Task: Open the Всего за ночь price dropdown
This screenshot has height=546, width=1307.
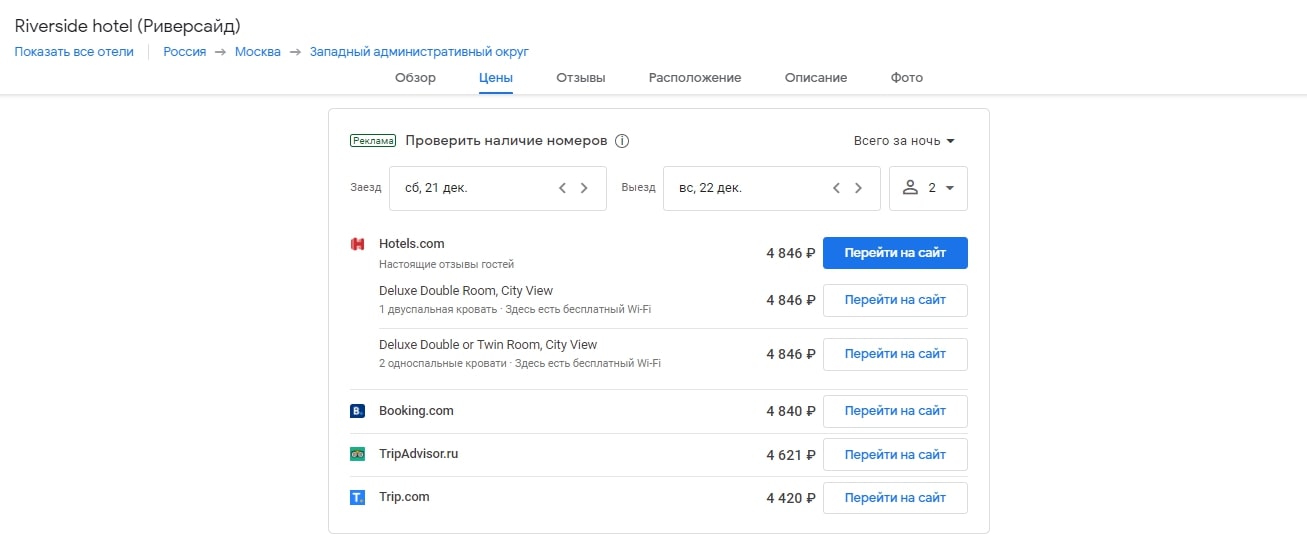Action: tap(904, 141)
